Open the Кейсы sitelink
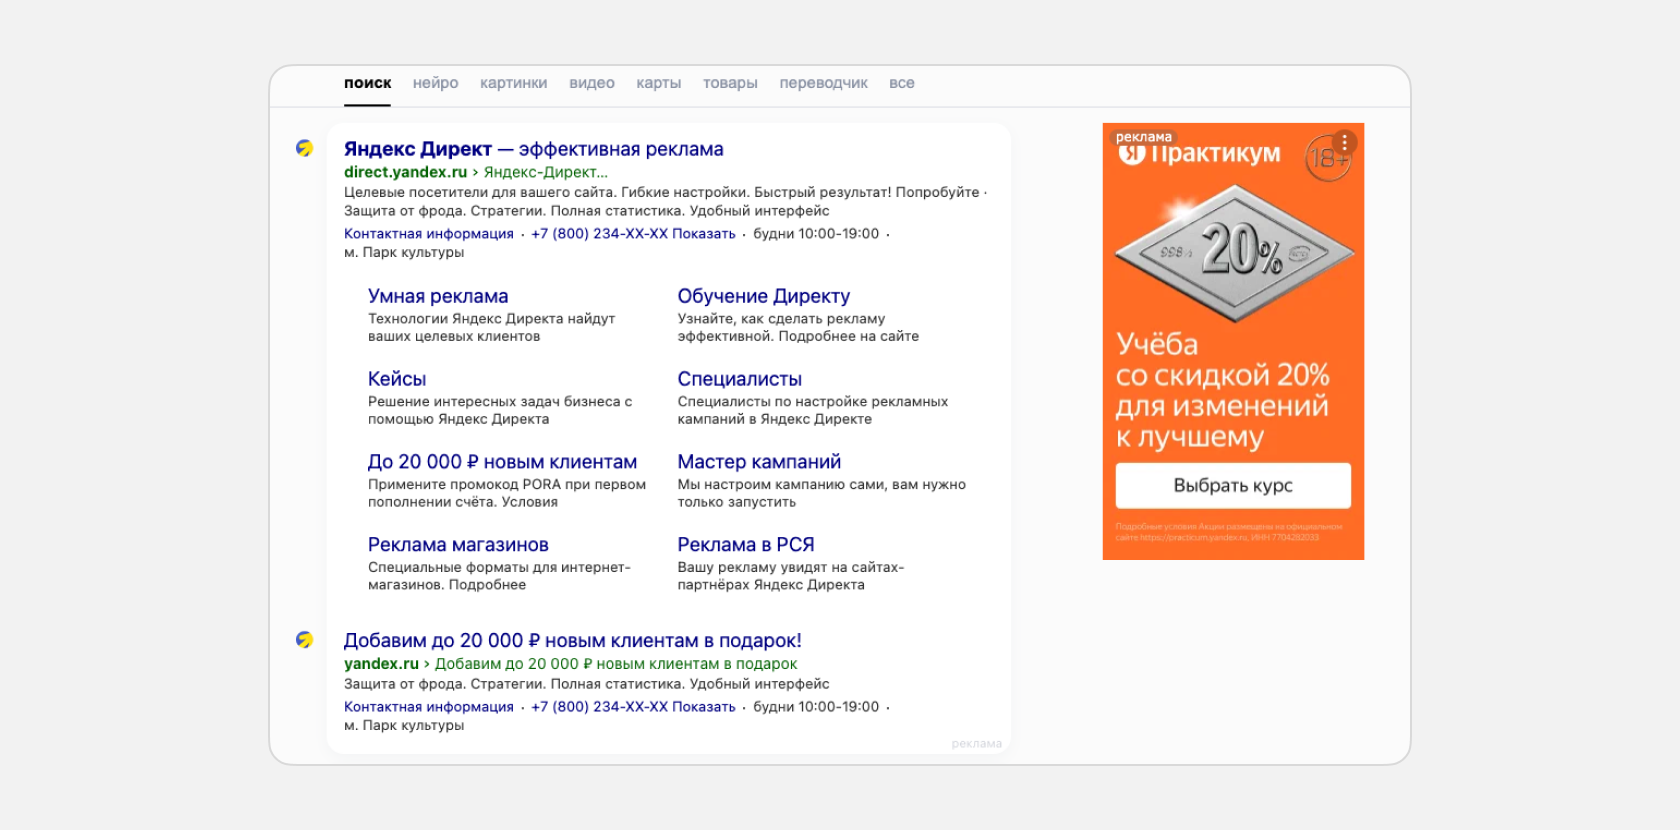Viewport: 1680px width, 830px height. click(397, 379)
